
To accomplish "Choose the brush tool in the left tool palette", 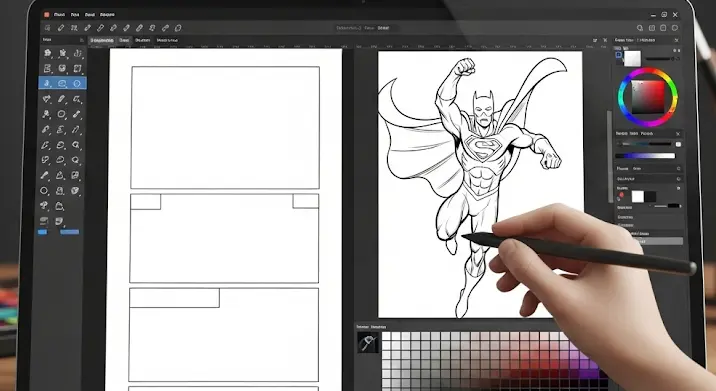I will 44,175.
